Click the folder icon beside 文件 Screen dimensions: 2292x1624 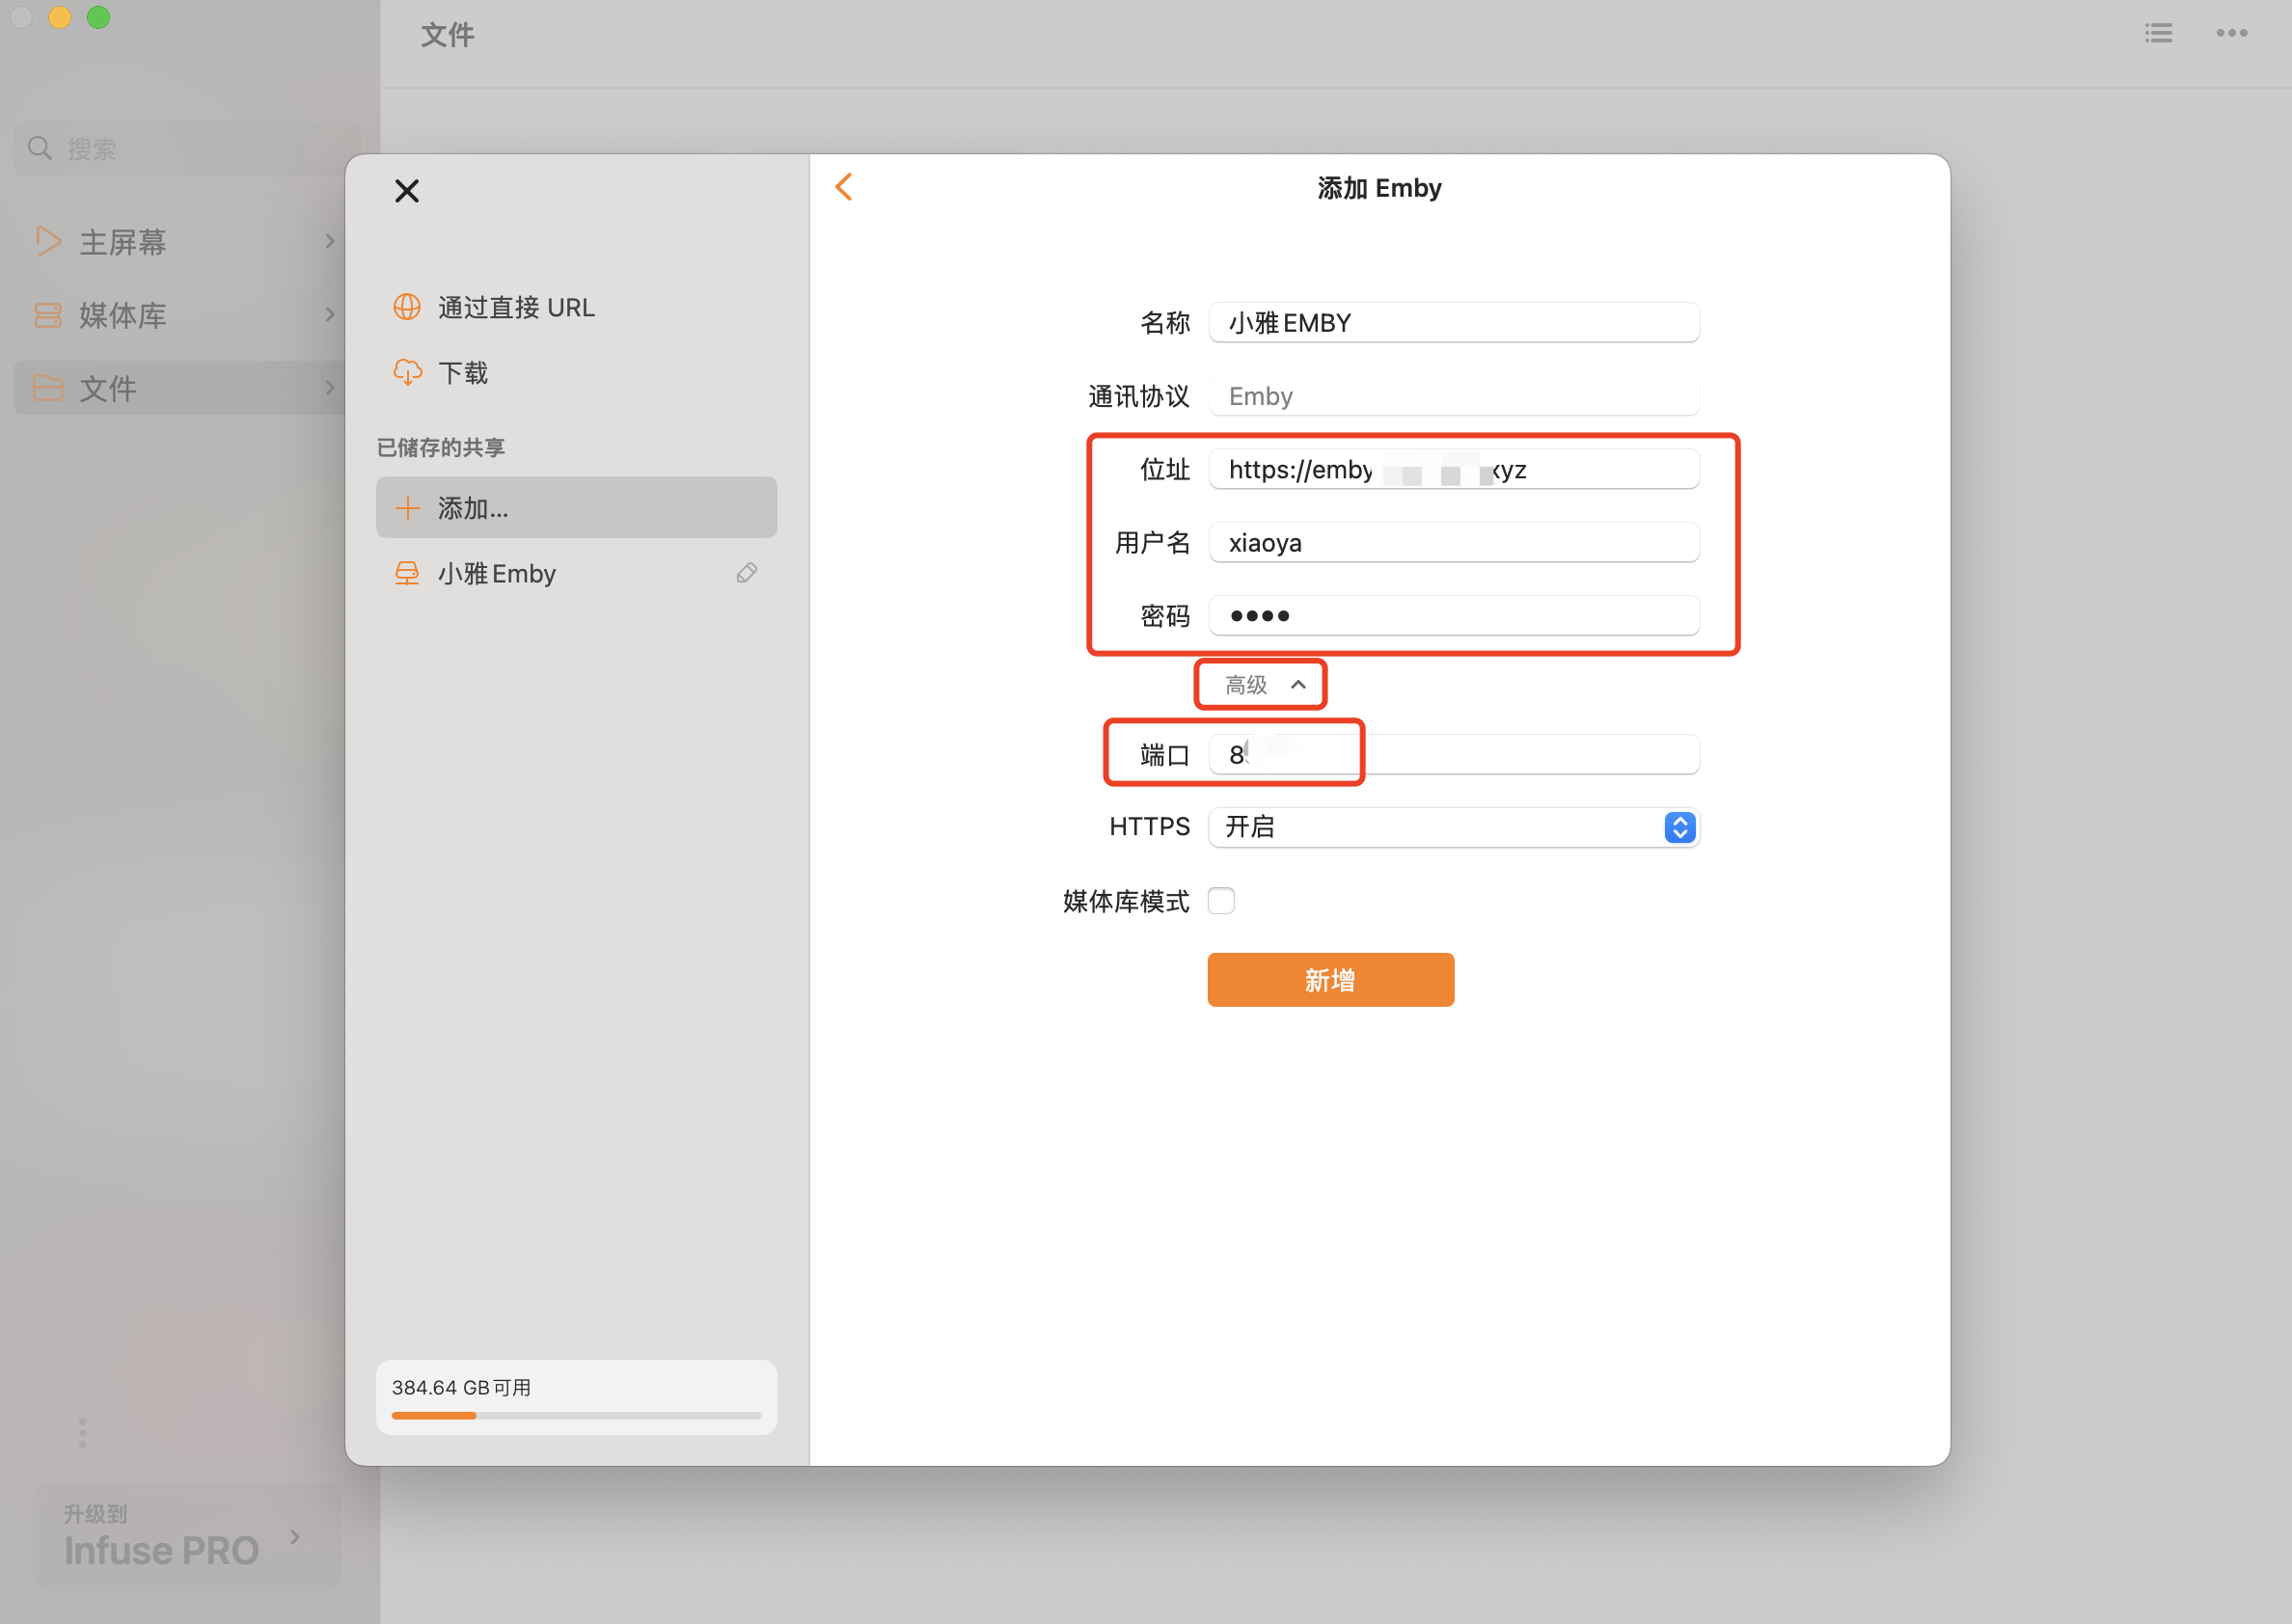pos(48,388)
